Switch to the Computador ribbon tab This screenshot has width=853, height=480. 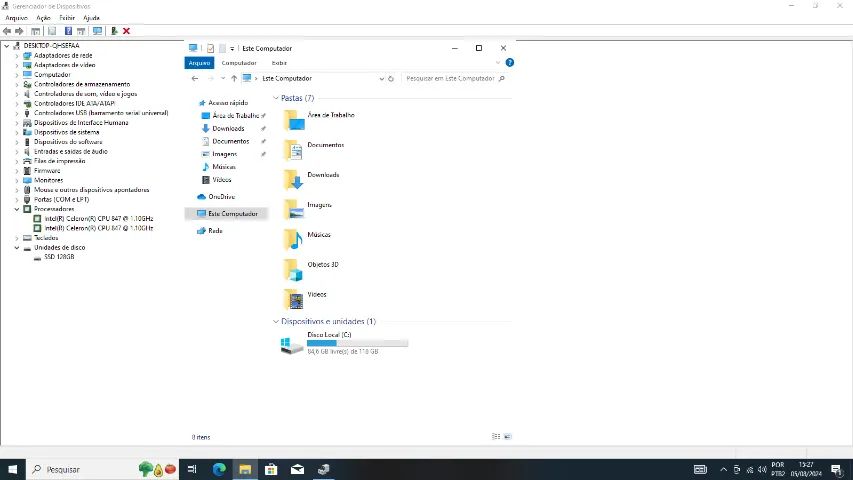click(239, 63)
